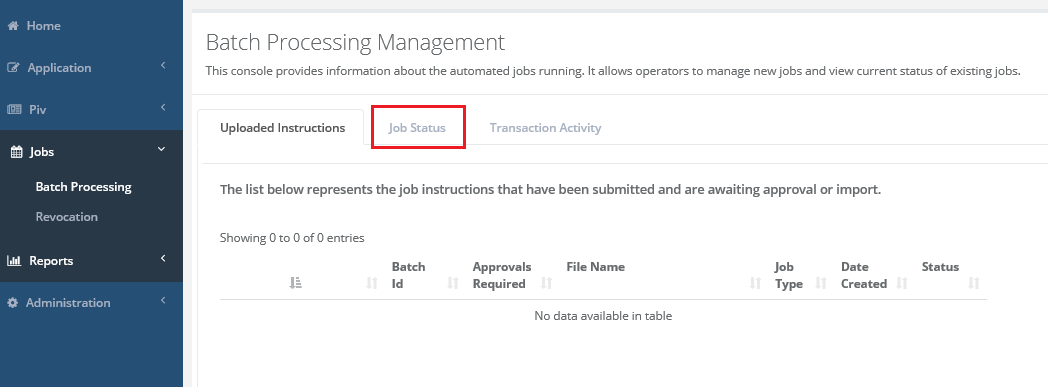Click sort arrows next to Approvals Required

pyautogui.click(x=546, y=283)
